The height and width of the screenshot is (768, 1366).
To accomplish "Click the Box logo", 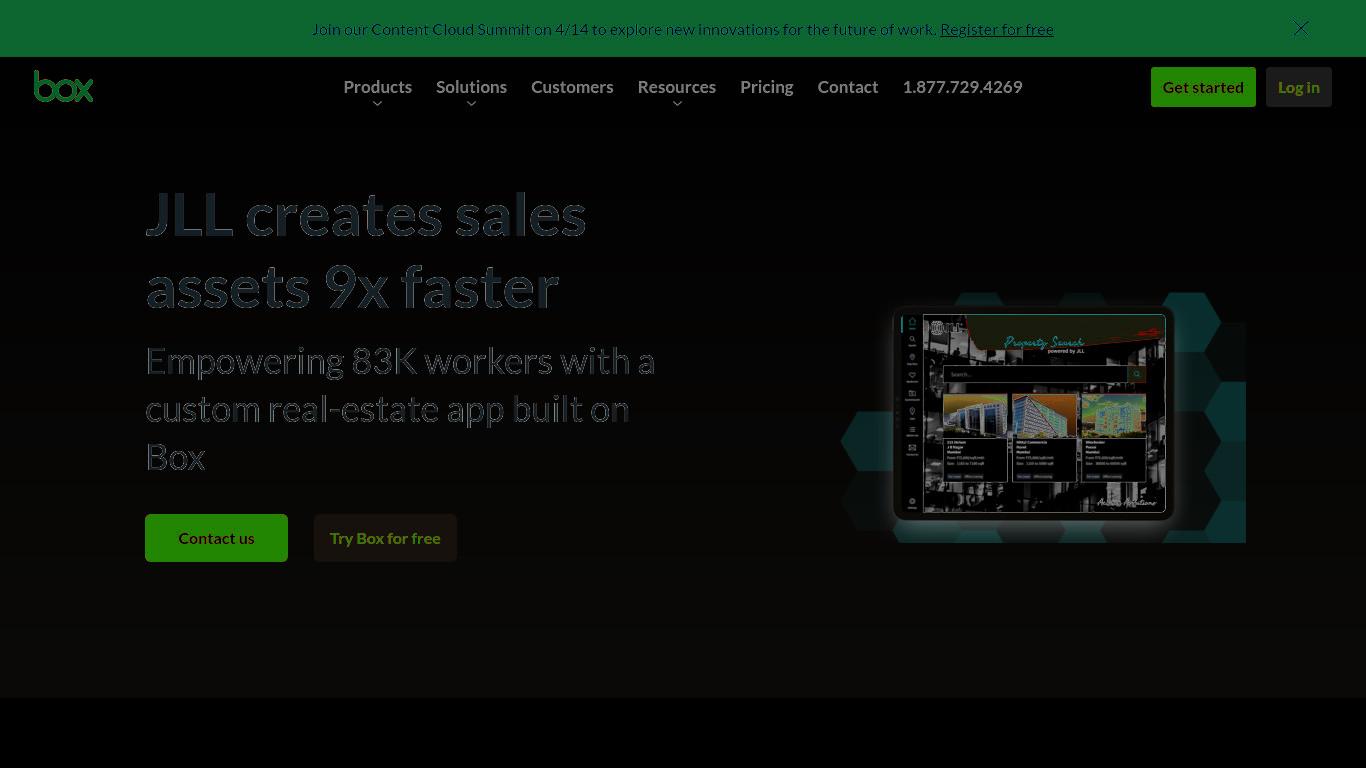I will 63,86.
